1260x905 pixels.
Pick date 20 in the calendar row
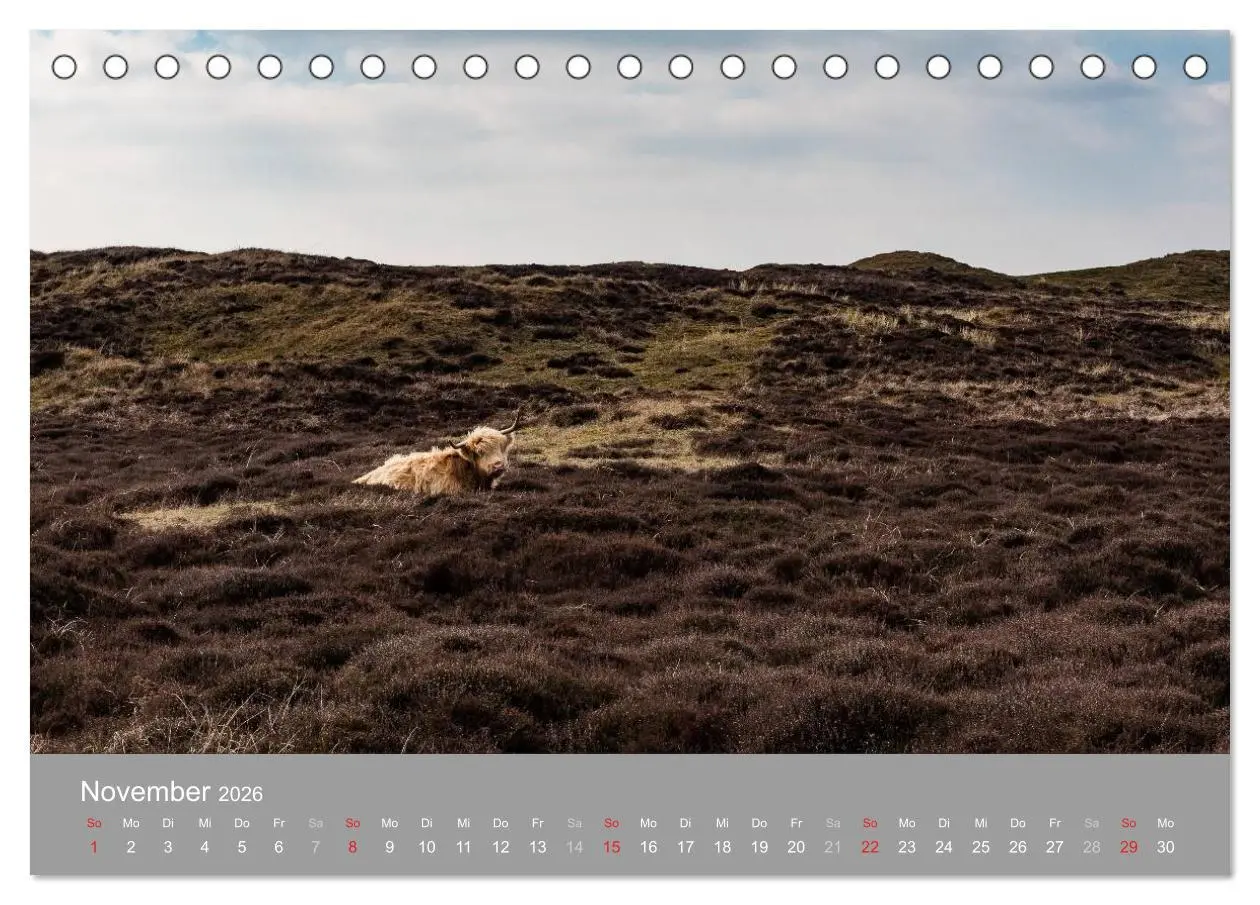796,847
